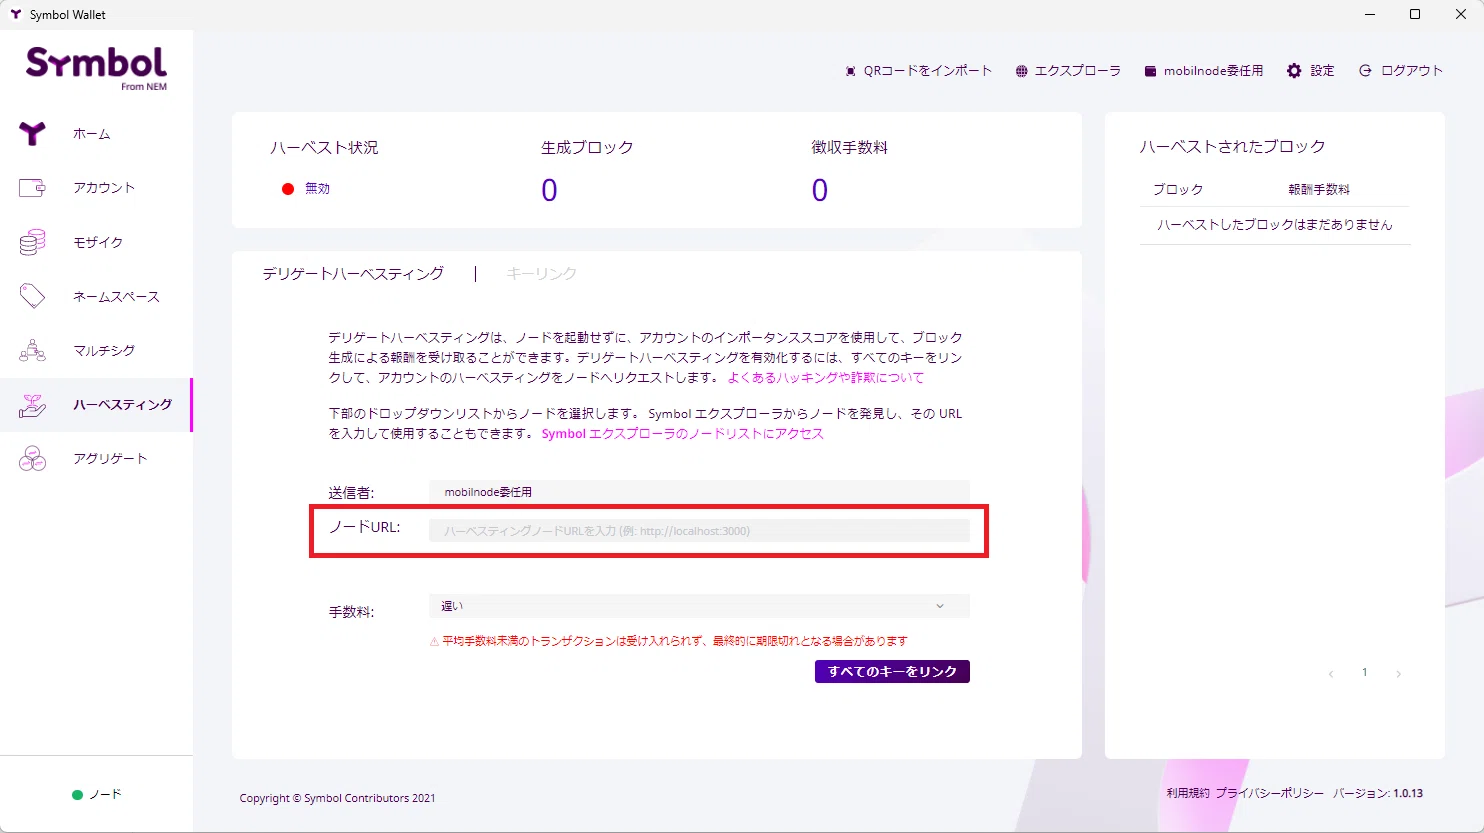Click the explorer globe icon

[1021, 71]
